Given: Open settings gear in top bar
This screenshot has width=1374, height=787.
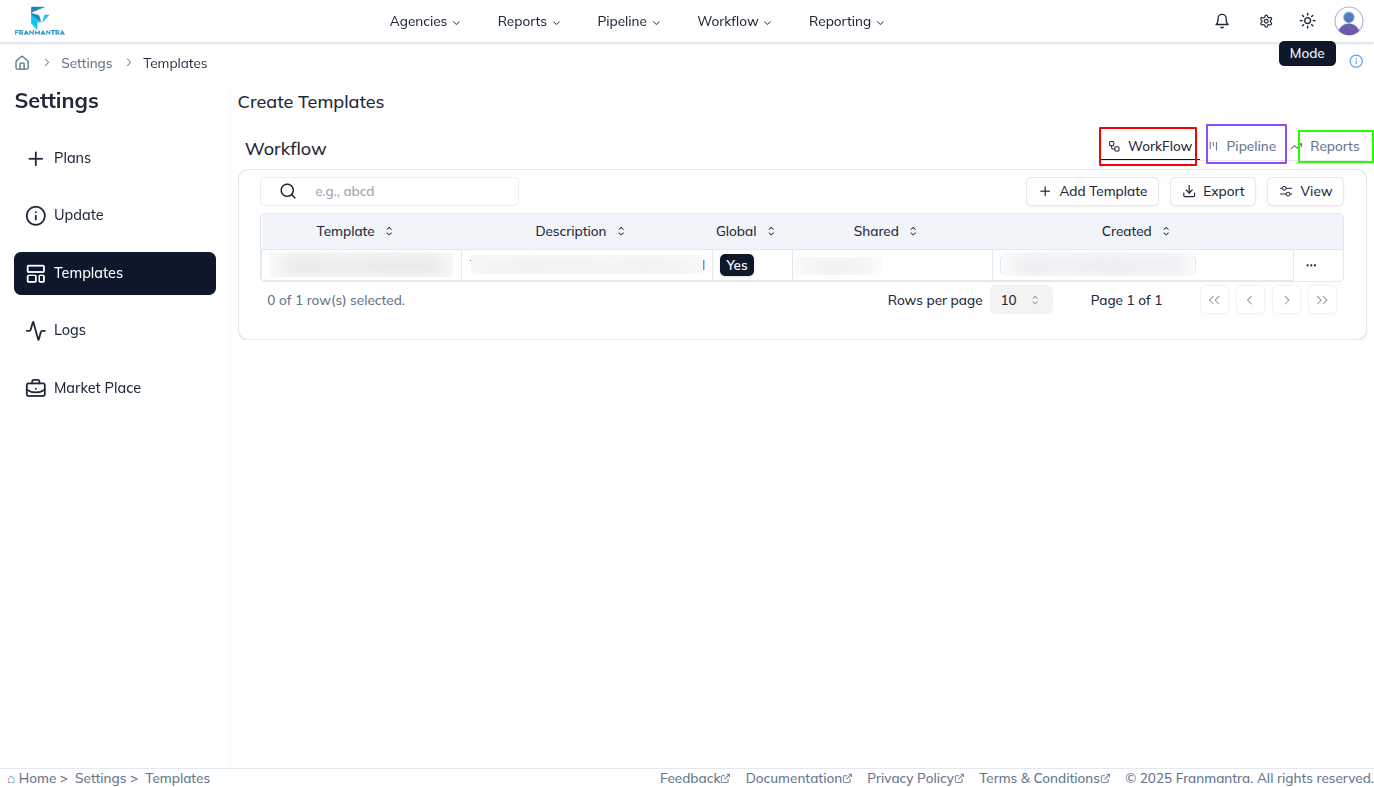Looking at the screenshot, I should [x=1266, y=21].
